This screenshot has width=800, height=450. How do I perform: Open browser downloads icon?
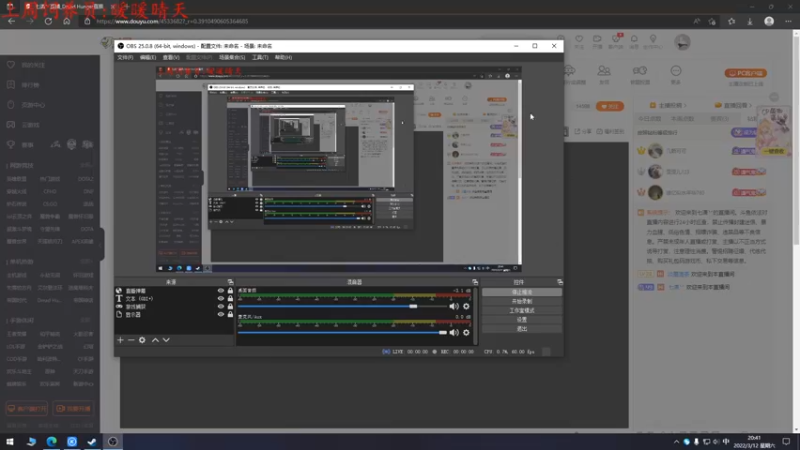(750, 21)
